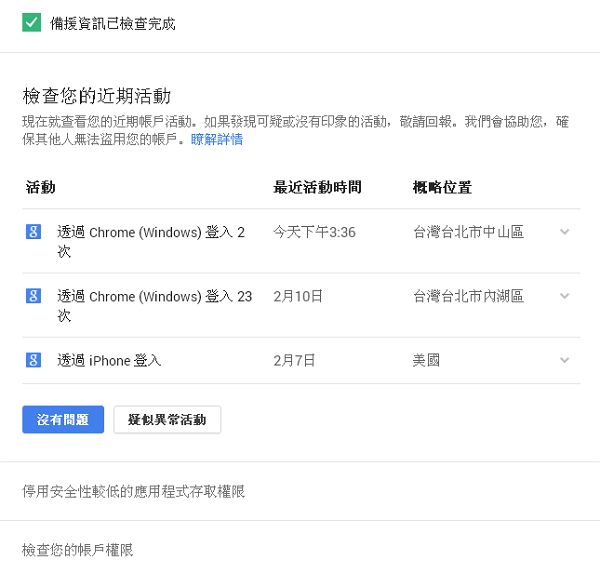Click the Google icon beside the 中山區 login entry

click(33, 232)
